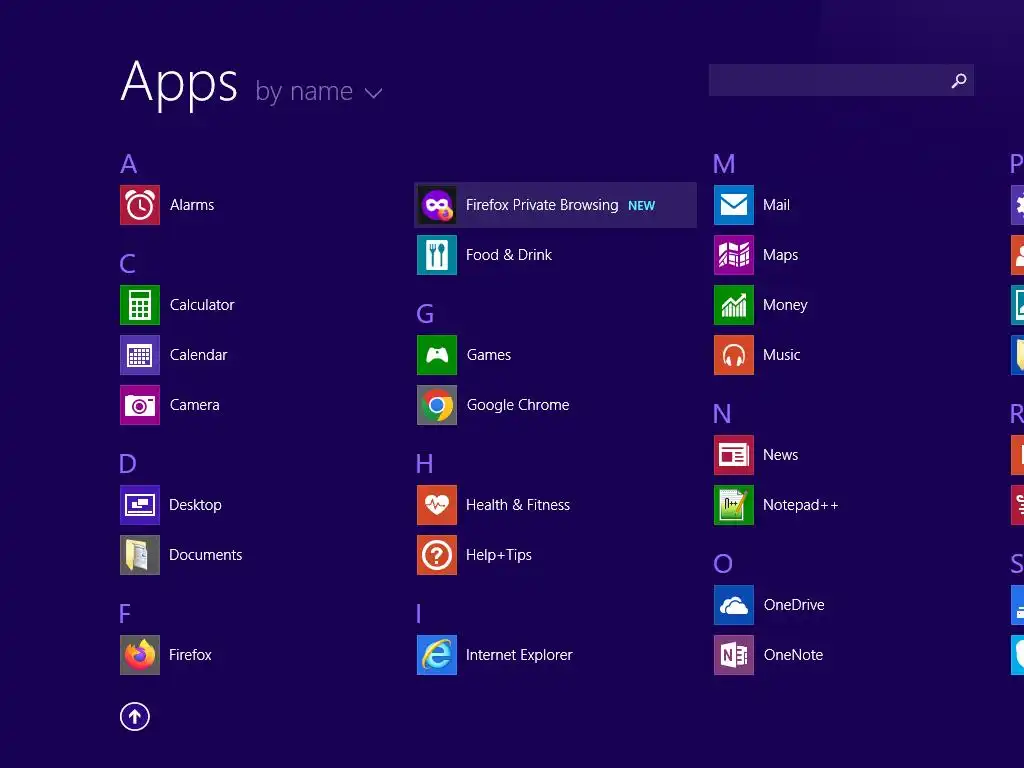Click the 'Food & Drink' label
Viewport: 1024px width, 768px height.
pyautogui.click(x=509, y=255)
